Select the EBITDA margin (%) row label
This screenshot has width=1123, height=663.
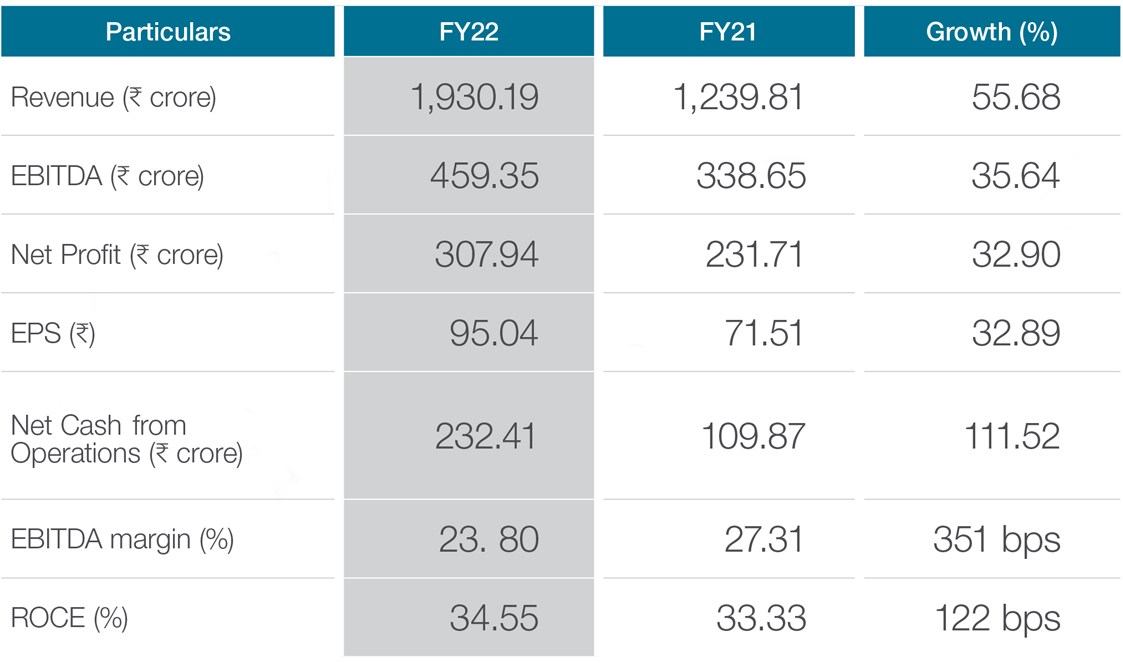click(122, 540)
